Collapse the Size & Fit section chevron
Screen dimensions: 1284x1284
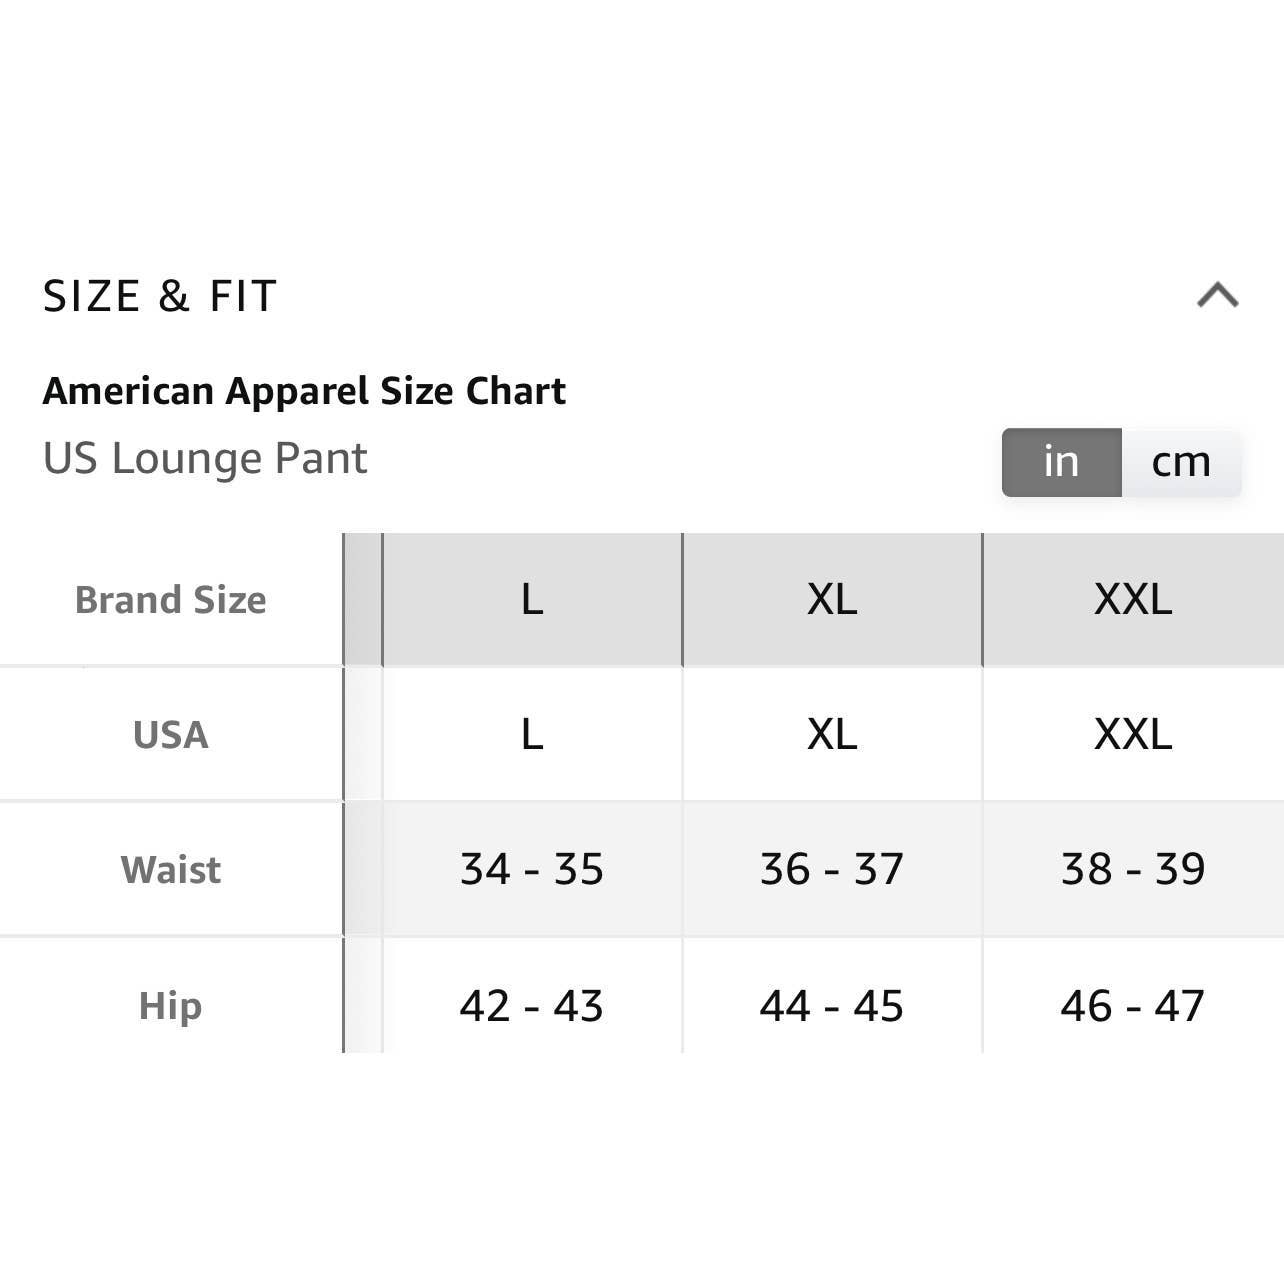coord(1217,296)
